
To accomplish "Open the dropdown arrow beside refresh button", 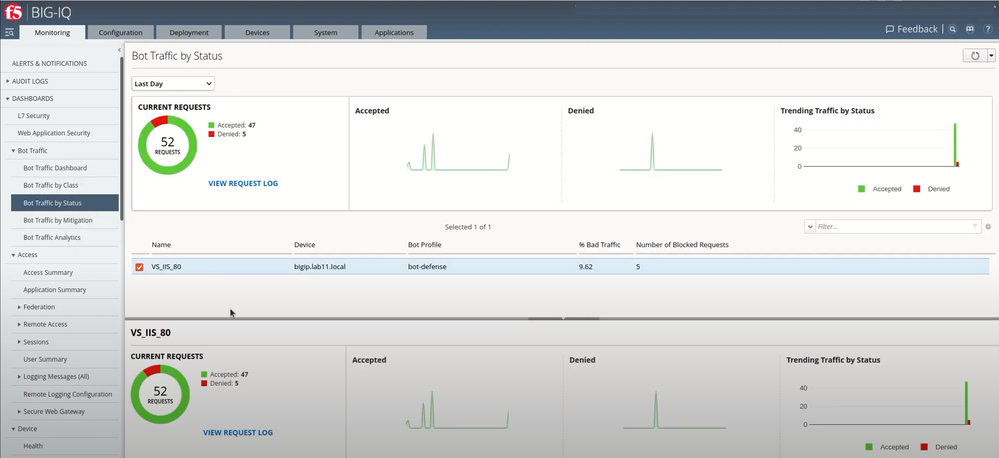I will point(990,56).
